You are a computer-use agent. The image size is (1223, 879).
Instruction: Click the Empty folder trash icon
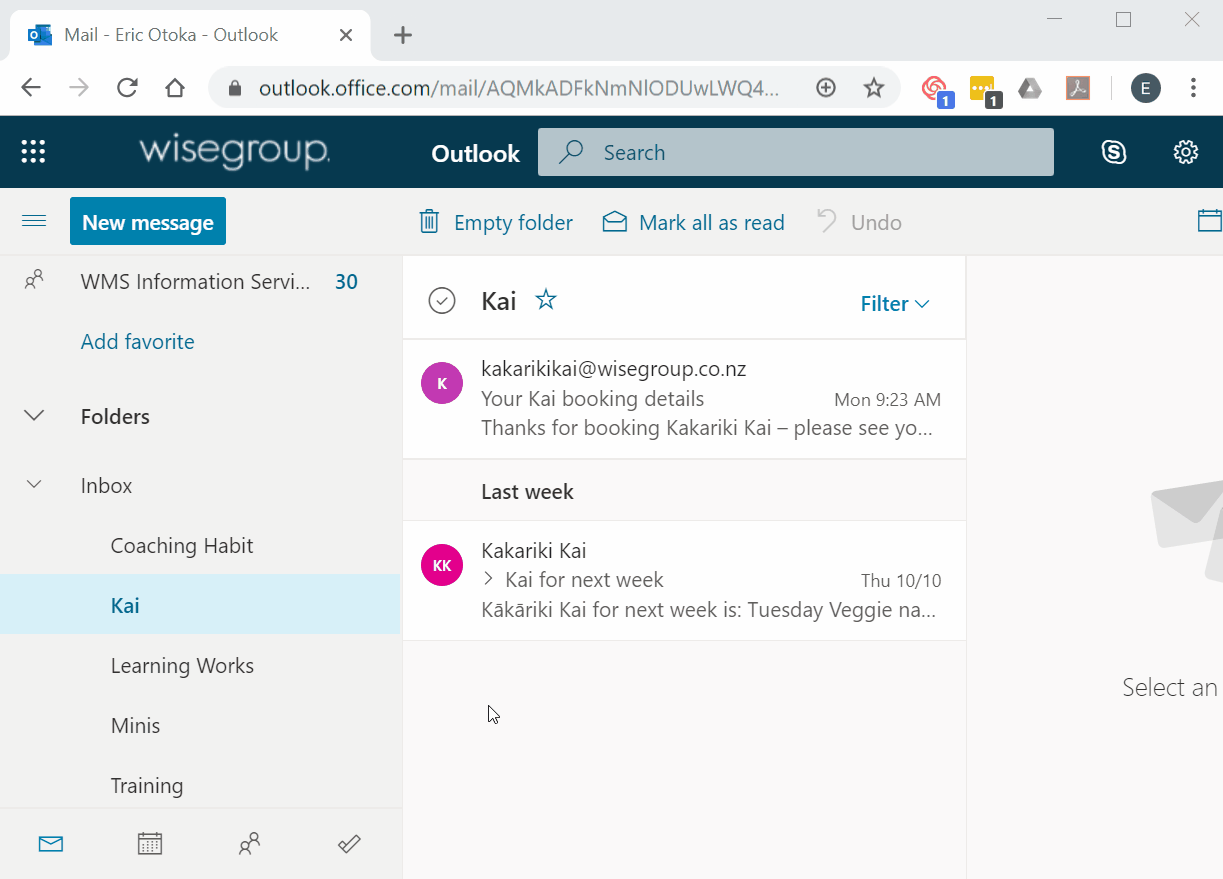click(429, 222)
